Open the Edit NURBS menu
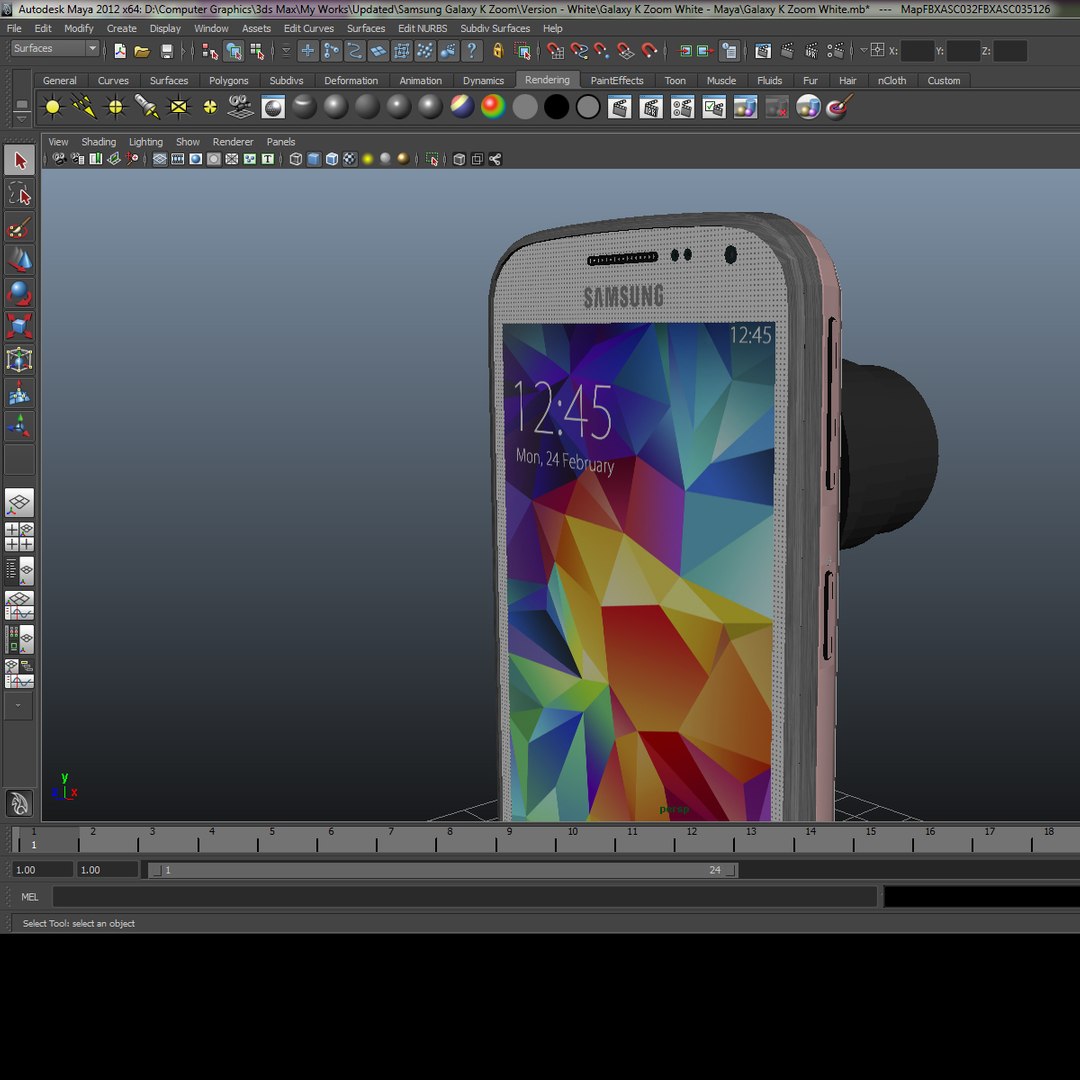This screenshot has height=1080, width=1080. pos(422,28)
